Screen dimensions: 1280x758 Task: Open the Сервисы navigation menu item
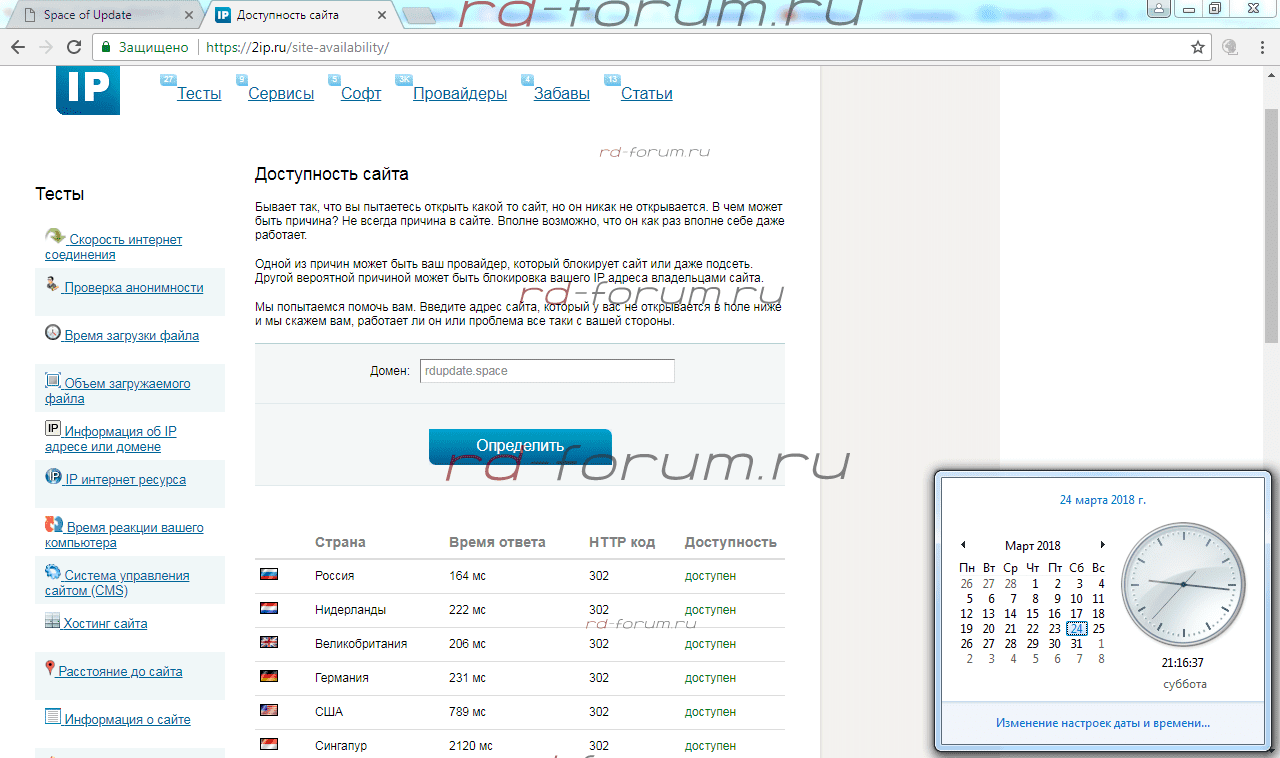tap(281, 94)
